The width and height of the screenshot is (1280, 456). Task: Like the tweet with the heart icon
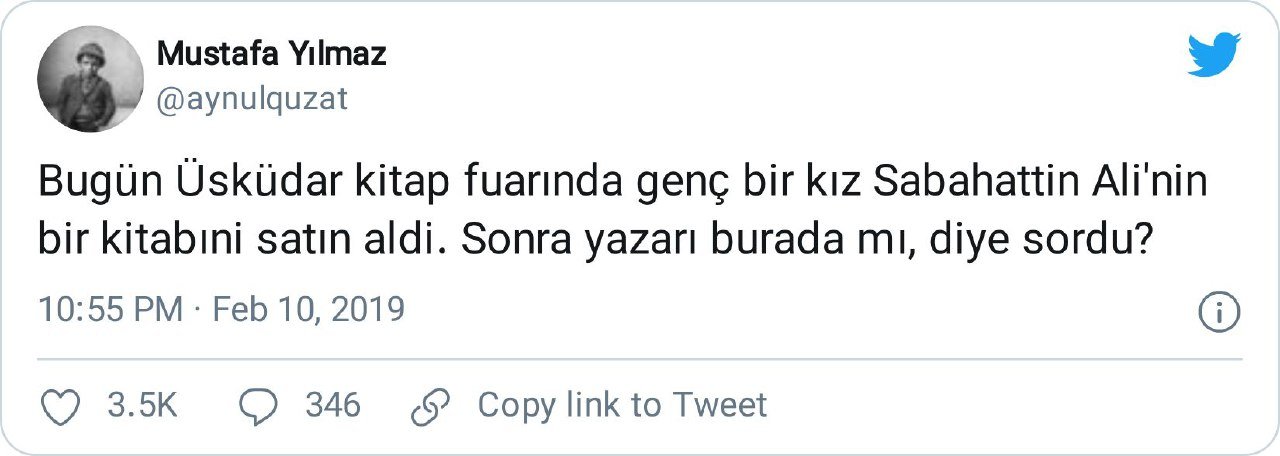click(x=63, y=405)
